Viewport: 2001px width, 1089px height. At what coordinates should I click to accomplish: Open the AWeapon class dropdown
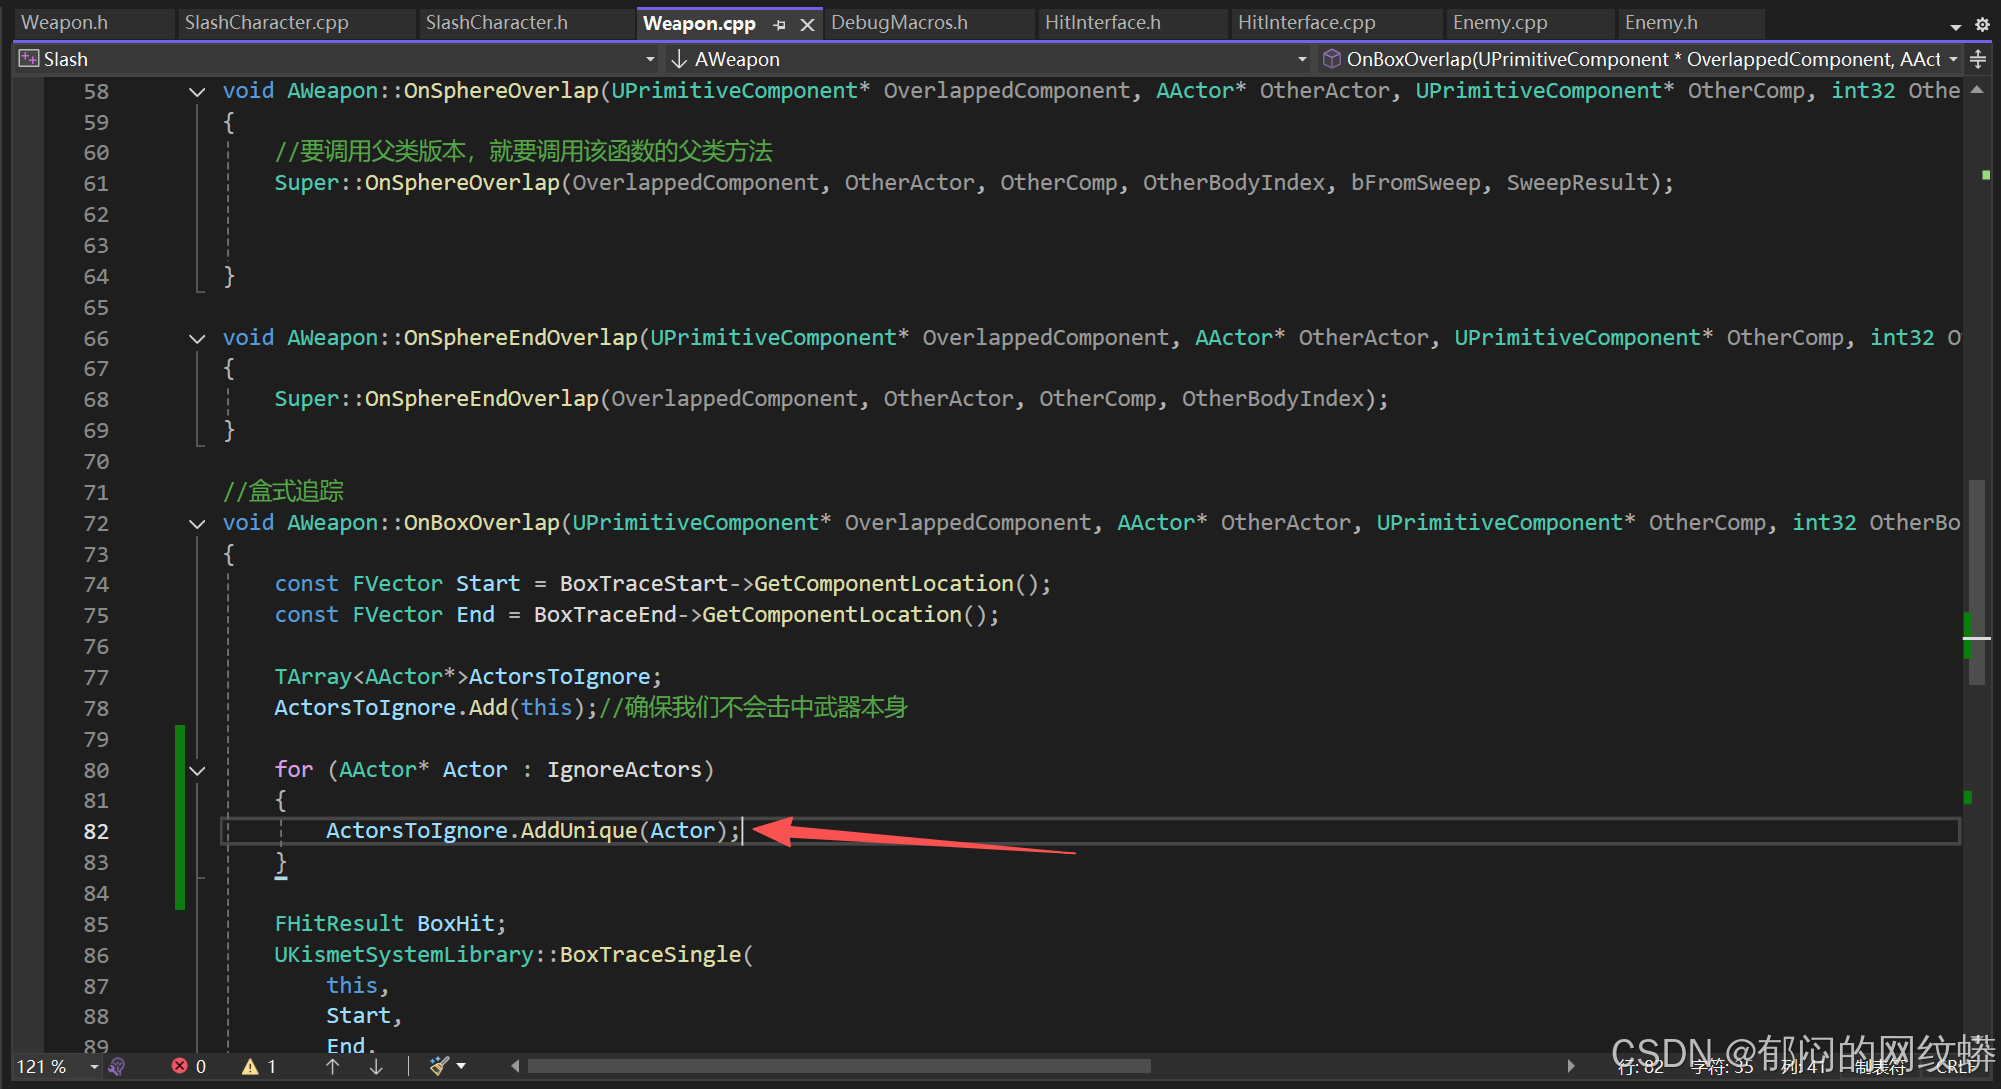point(1302,60)
